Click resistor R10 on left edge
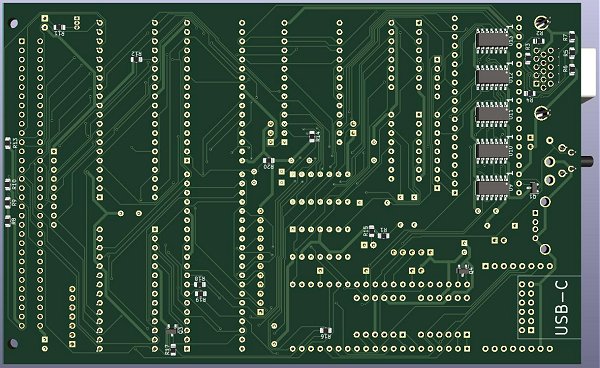 [8, 185]
